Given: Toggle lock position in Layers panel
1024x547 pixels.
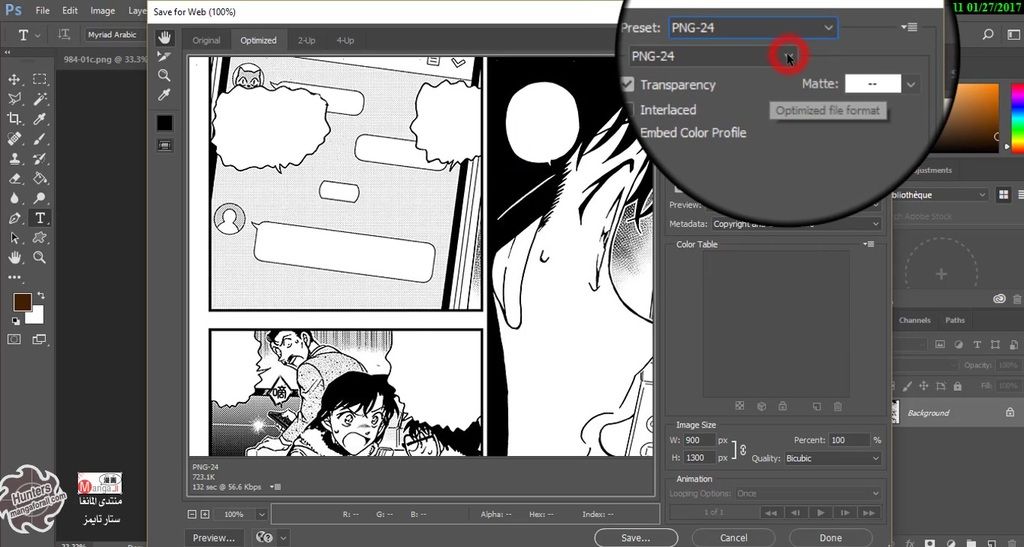Looking at the screenshot, I should coord(923,386).
